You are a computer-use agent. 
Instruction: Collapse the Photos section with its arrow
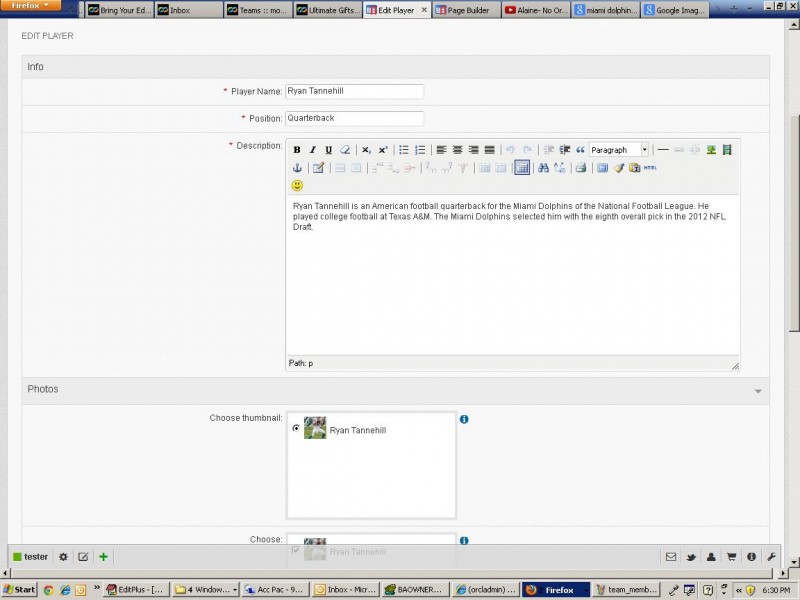click(x=758, y=391)
